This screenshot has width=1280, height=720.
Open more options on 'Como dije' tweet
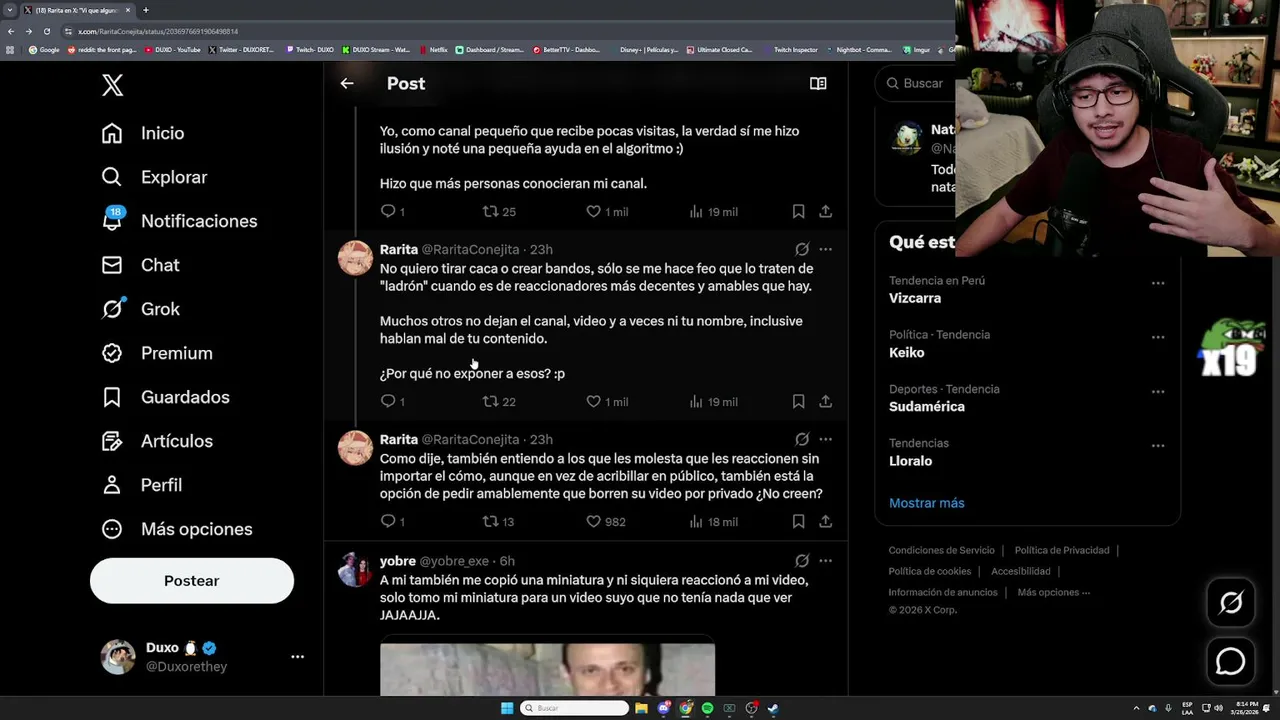point(825,439)
